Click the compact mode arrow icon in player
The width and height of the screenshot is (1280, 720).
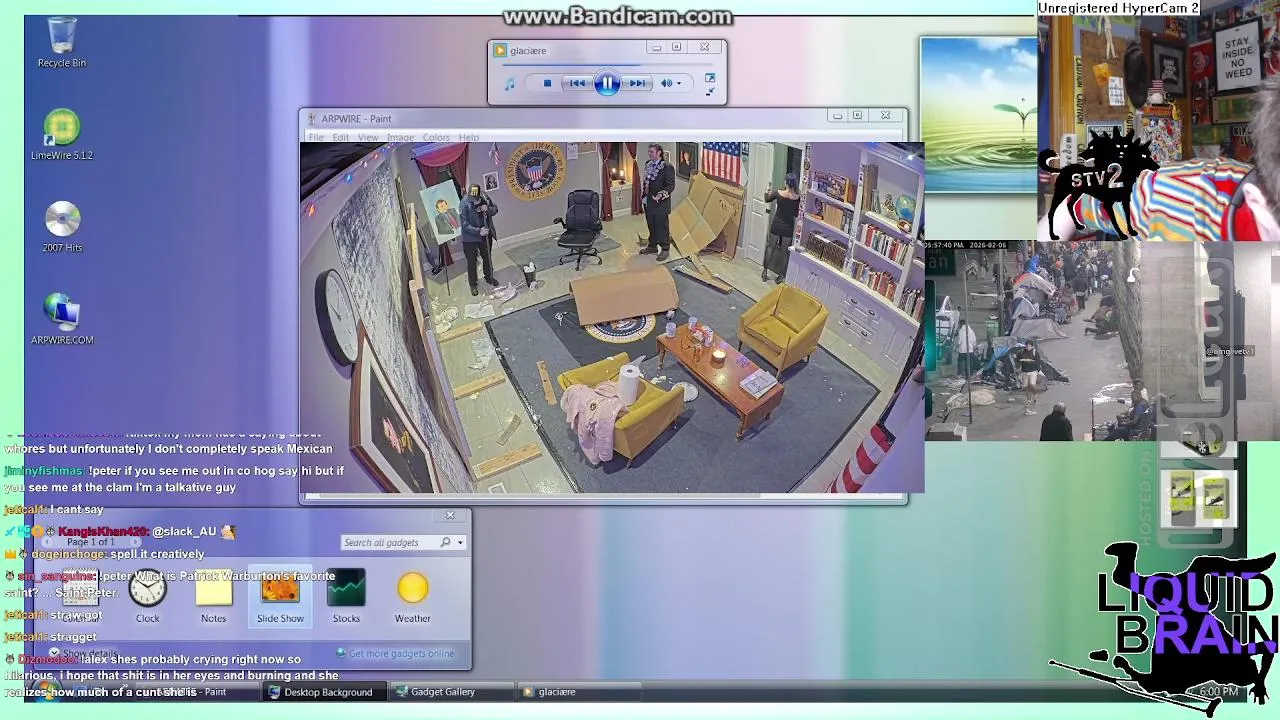point(710,91)
